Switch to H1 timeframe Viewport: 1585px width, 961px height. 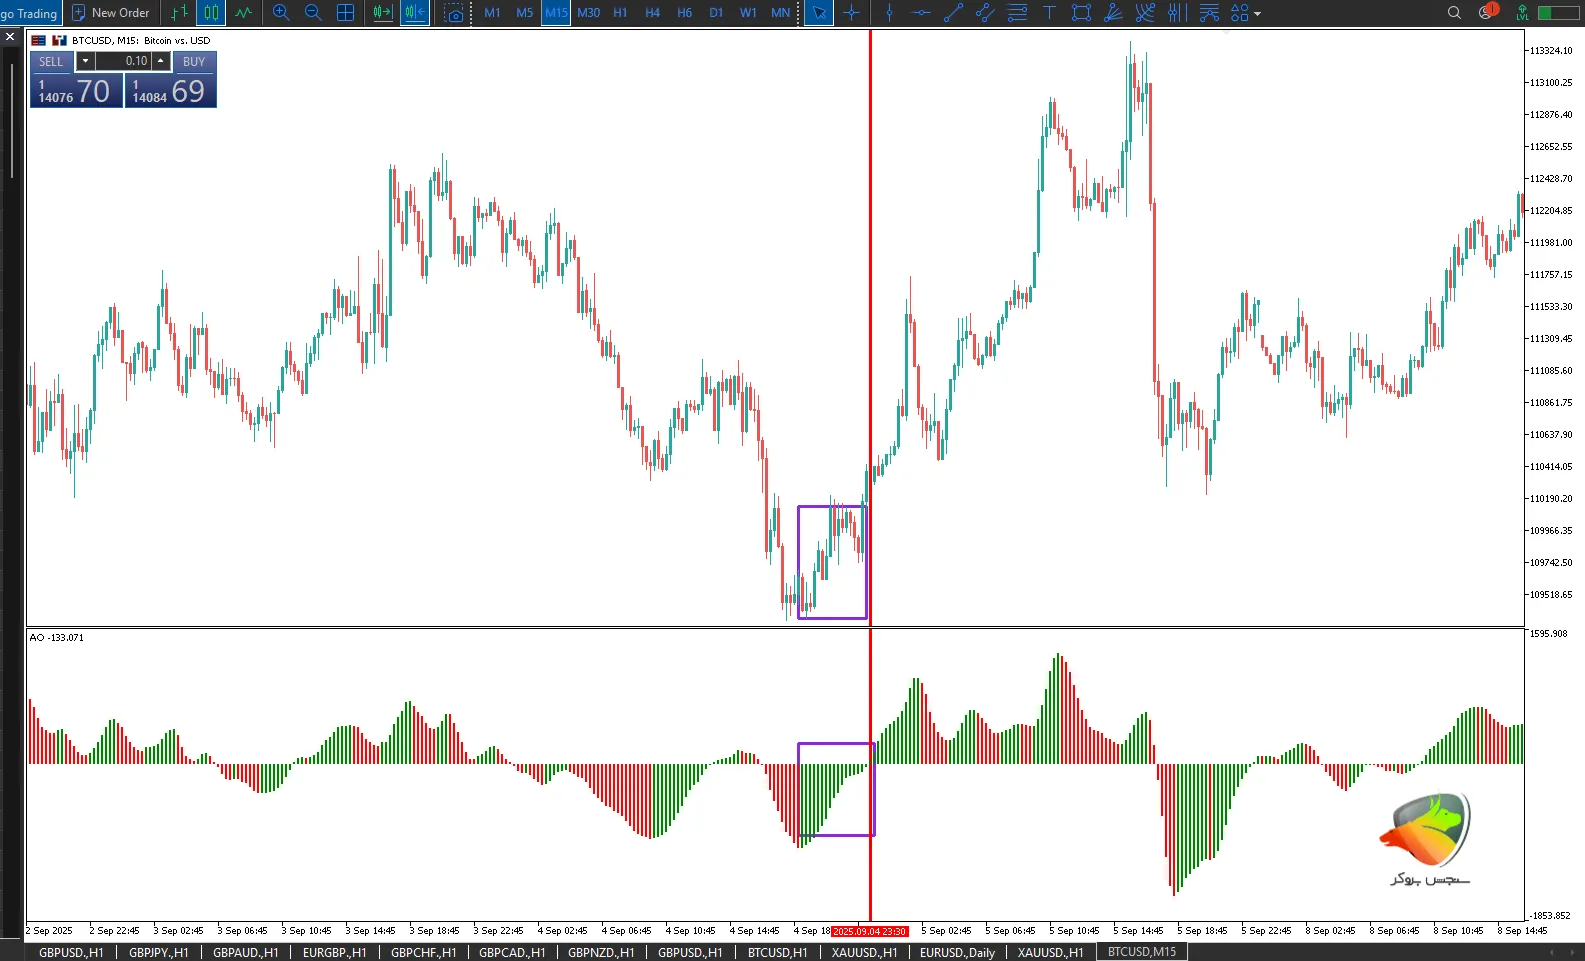(620, 13)
